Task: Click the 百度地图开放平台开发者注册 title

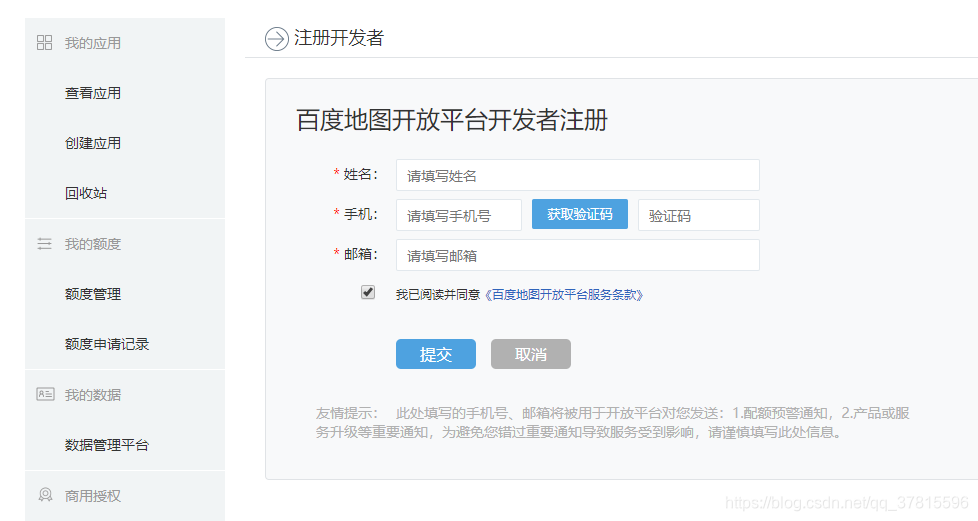Action: pos(452,120)
